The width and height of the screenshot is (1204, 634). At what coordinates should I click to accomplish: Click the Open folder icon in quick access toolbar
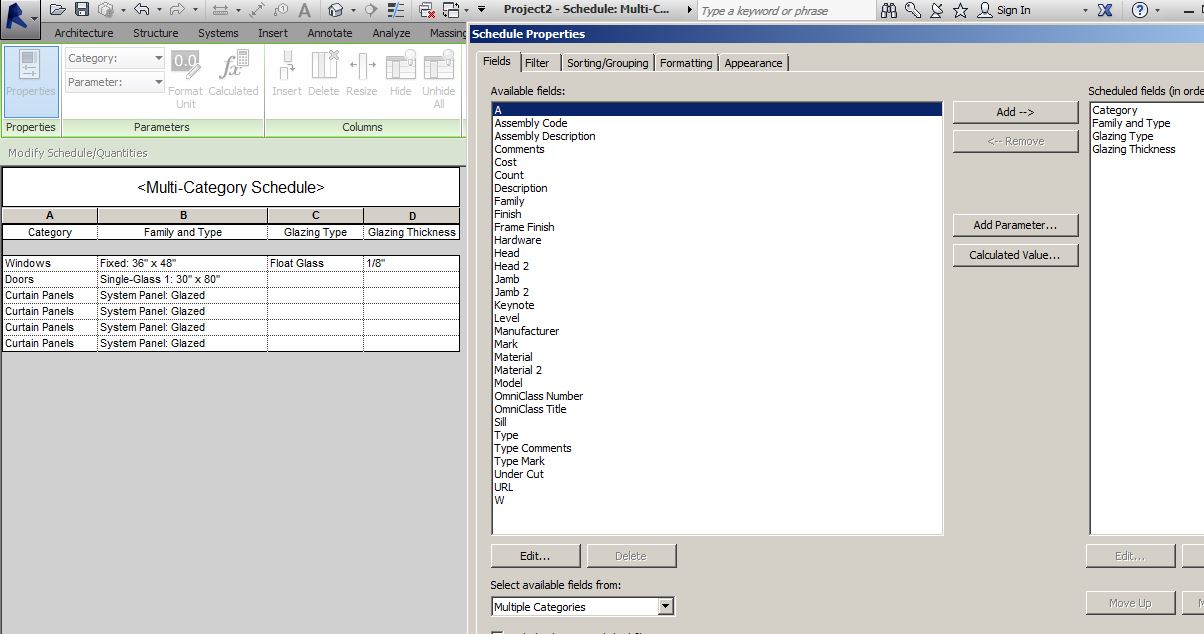[58, 9]
